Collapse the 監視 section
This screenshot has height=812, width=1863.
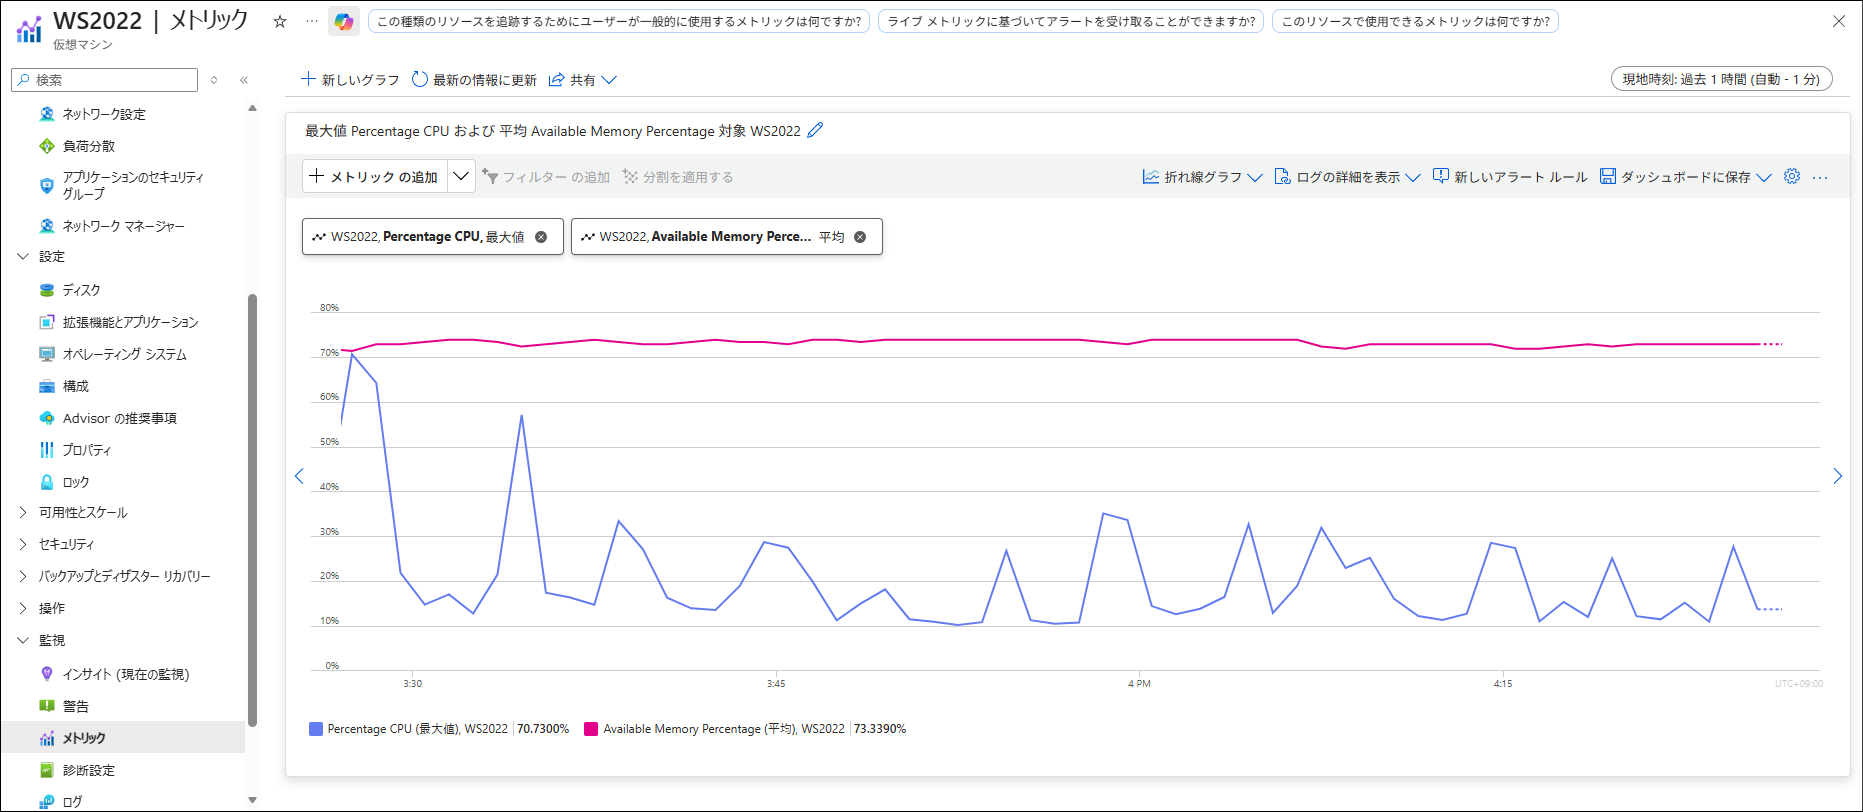point(23,640)
